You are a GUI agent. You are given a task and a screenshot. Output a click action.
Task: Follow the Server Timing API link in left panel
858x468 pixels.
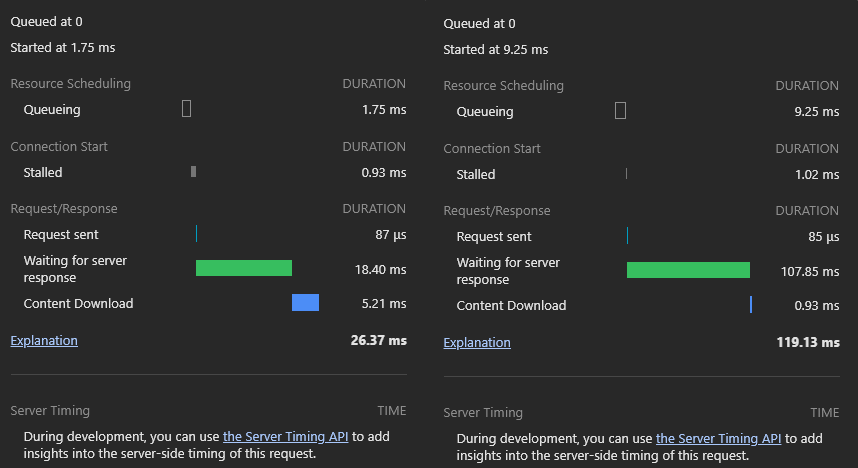coord(285,436)
